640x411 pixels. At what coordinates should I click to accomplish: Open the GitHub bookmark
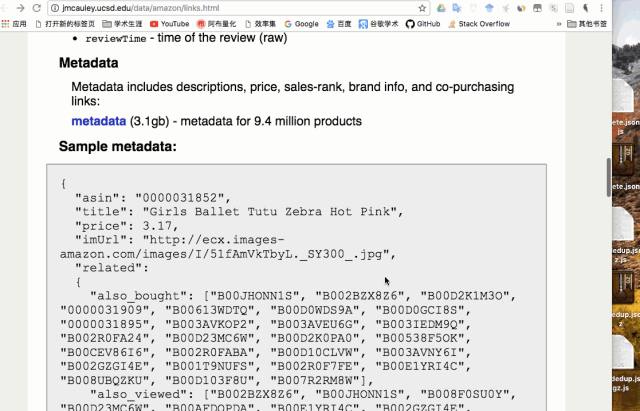tap(422, 23)
